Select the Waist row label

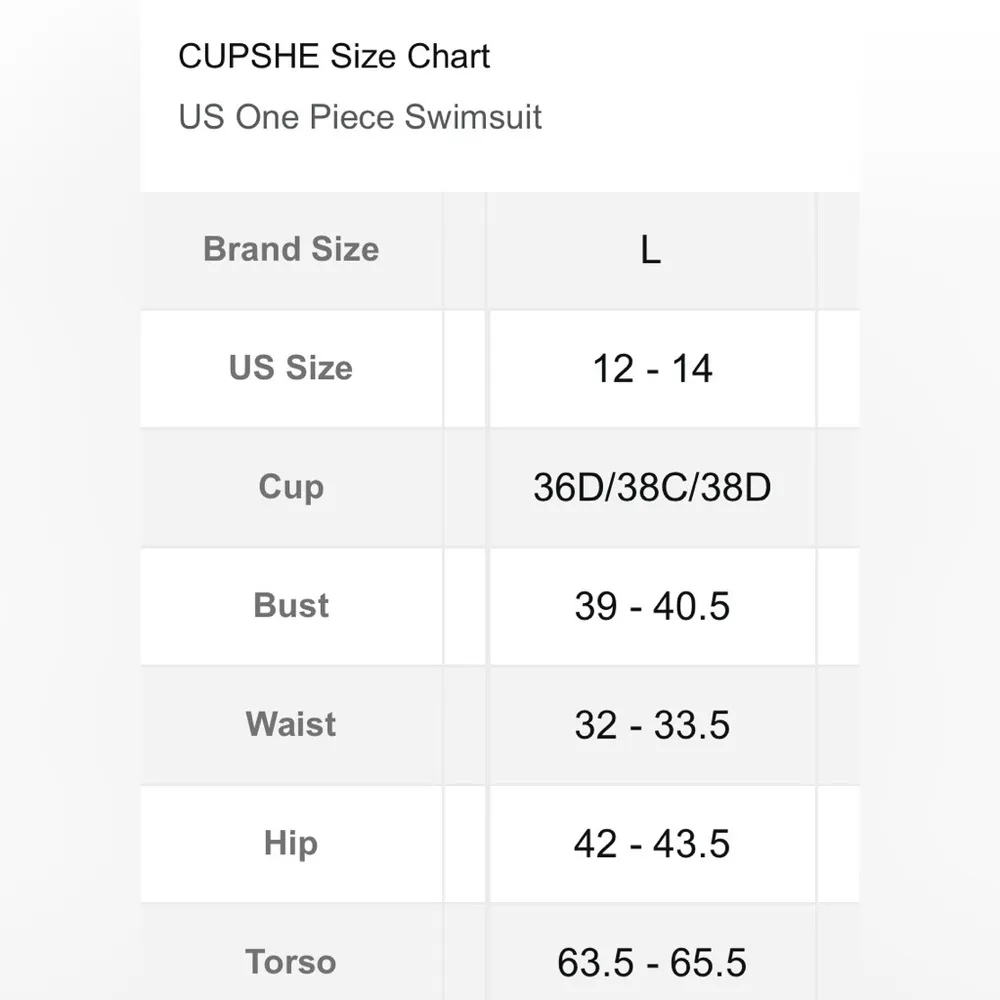tap(291, 724)
